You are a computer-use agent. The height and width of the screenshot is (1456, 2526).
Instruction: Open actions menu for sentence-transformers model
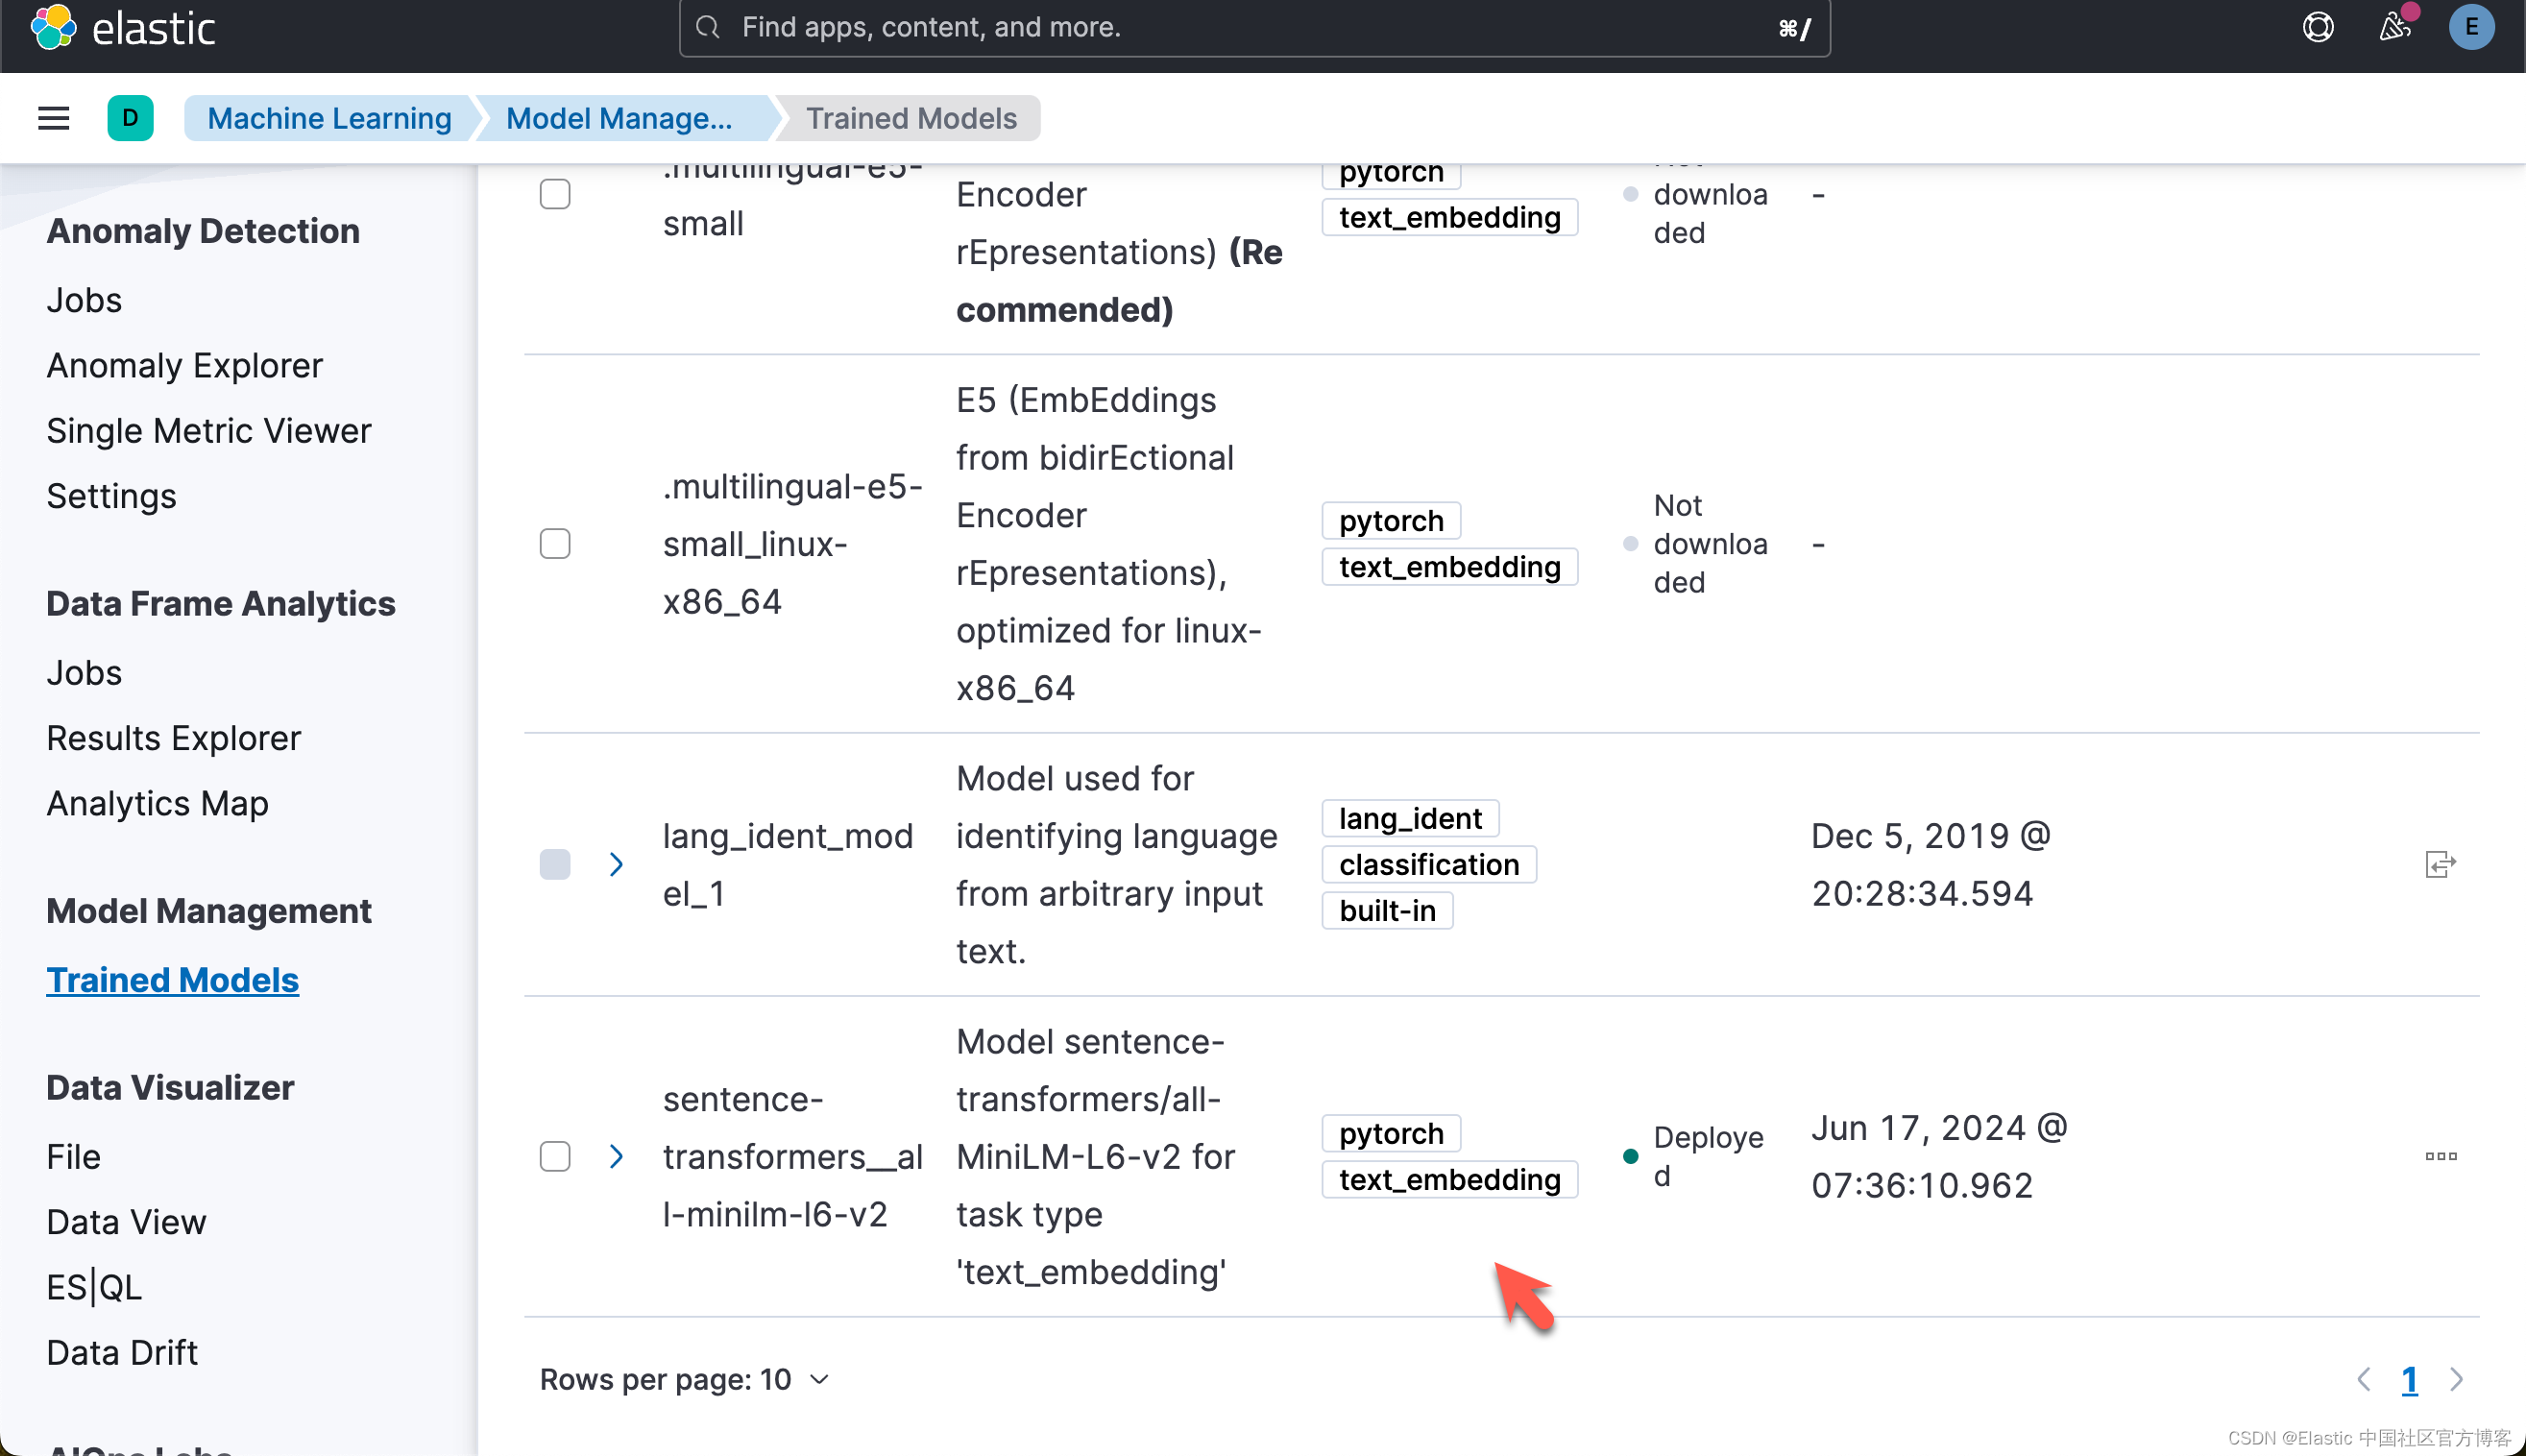tap(2440, 1156)
